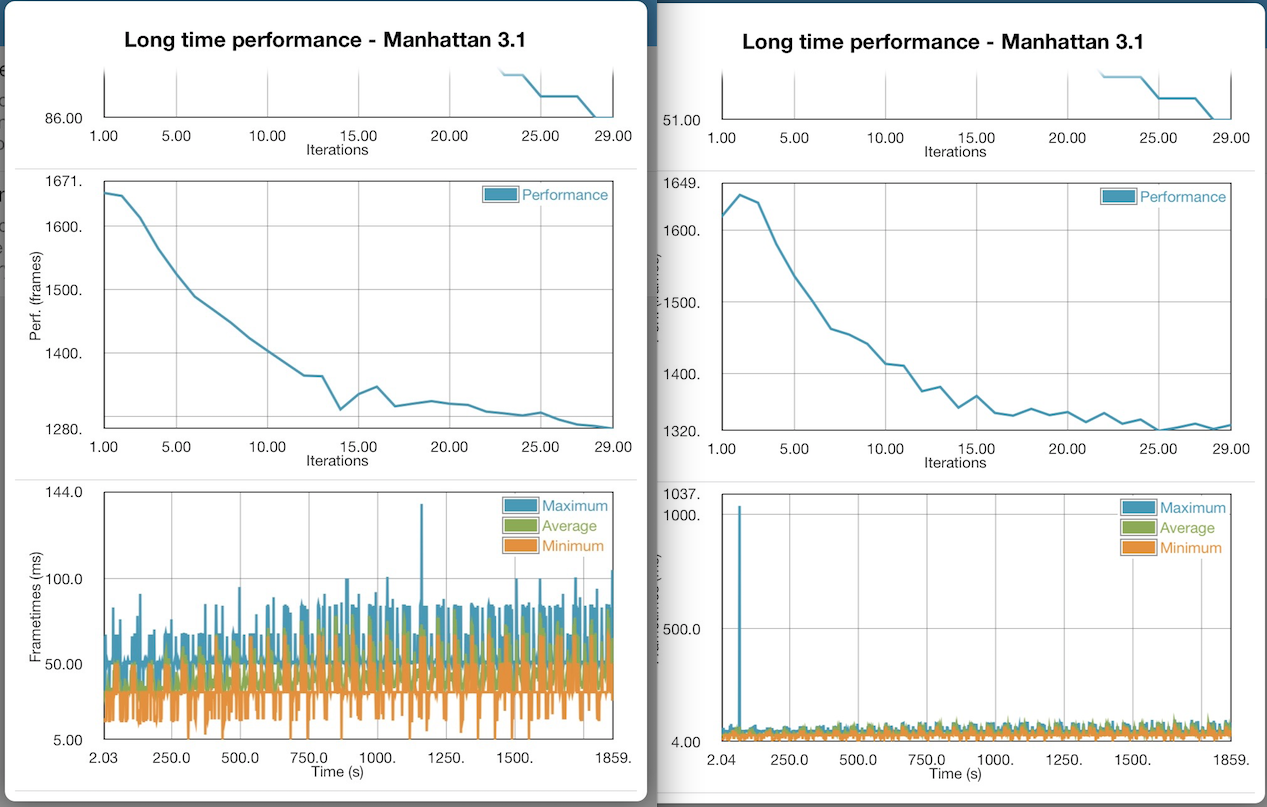Click the '50.00' frametimes axis value
Viewport: 1267px width, 807px height.
(x=63, y=663)
